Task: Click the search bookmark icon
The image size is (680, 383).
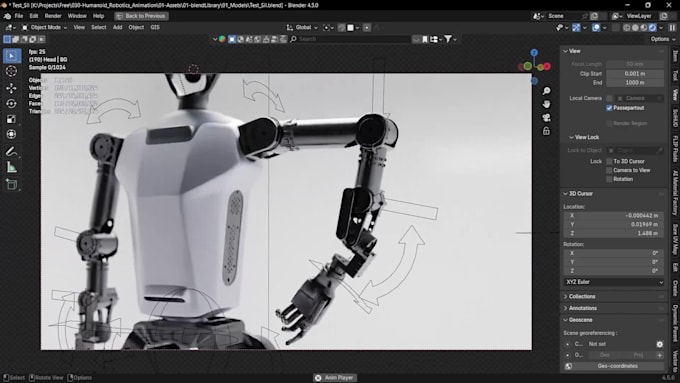Action: [425, 39]
